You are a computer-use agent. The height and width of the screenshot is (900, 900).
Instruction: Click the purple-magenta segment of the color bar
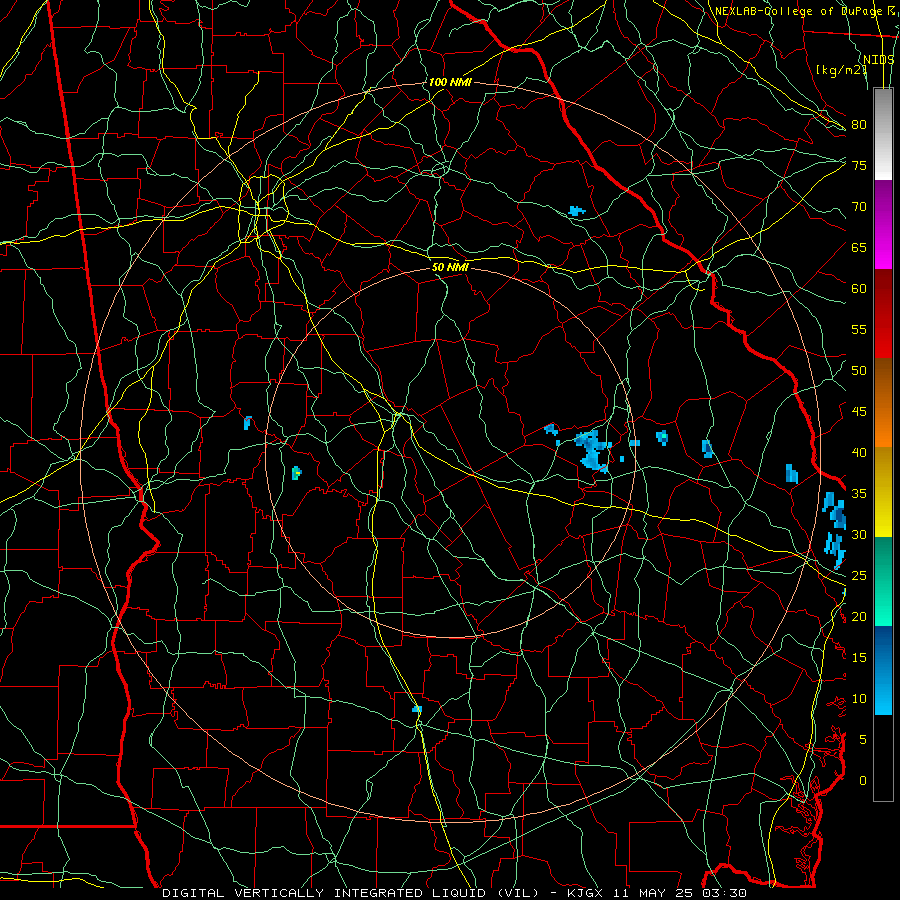click(x=883, y=224)
